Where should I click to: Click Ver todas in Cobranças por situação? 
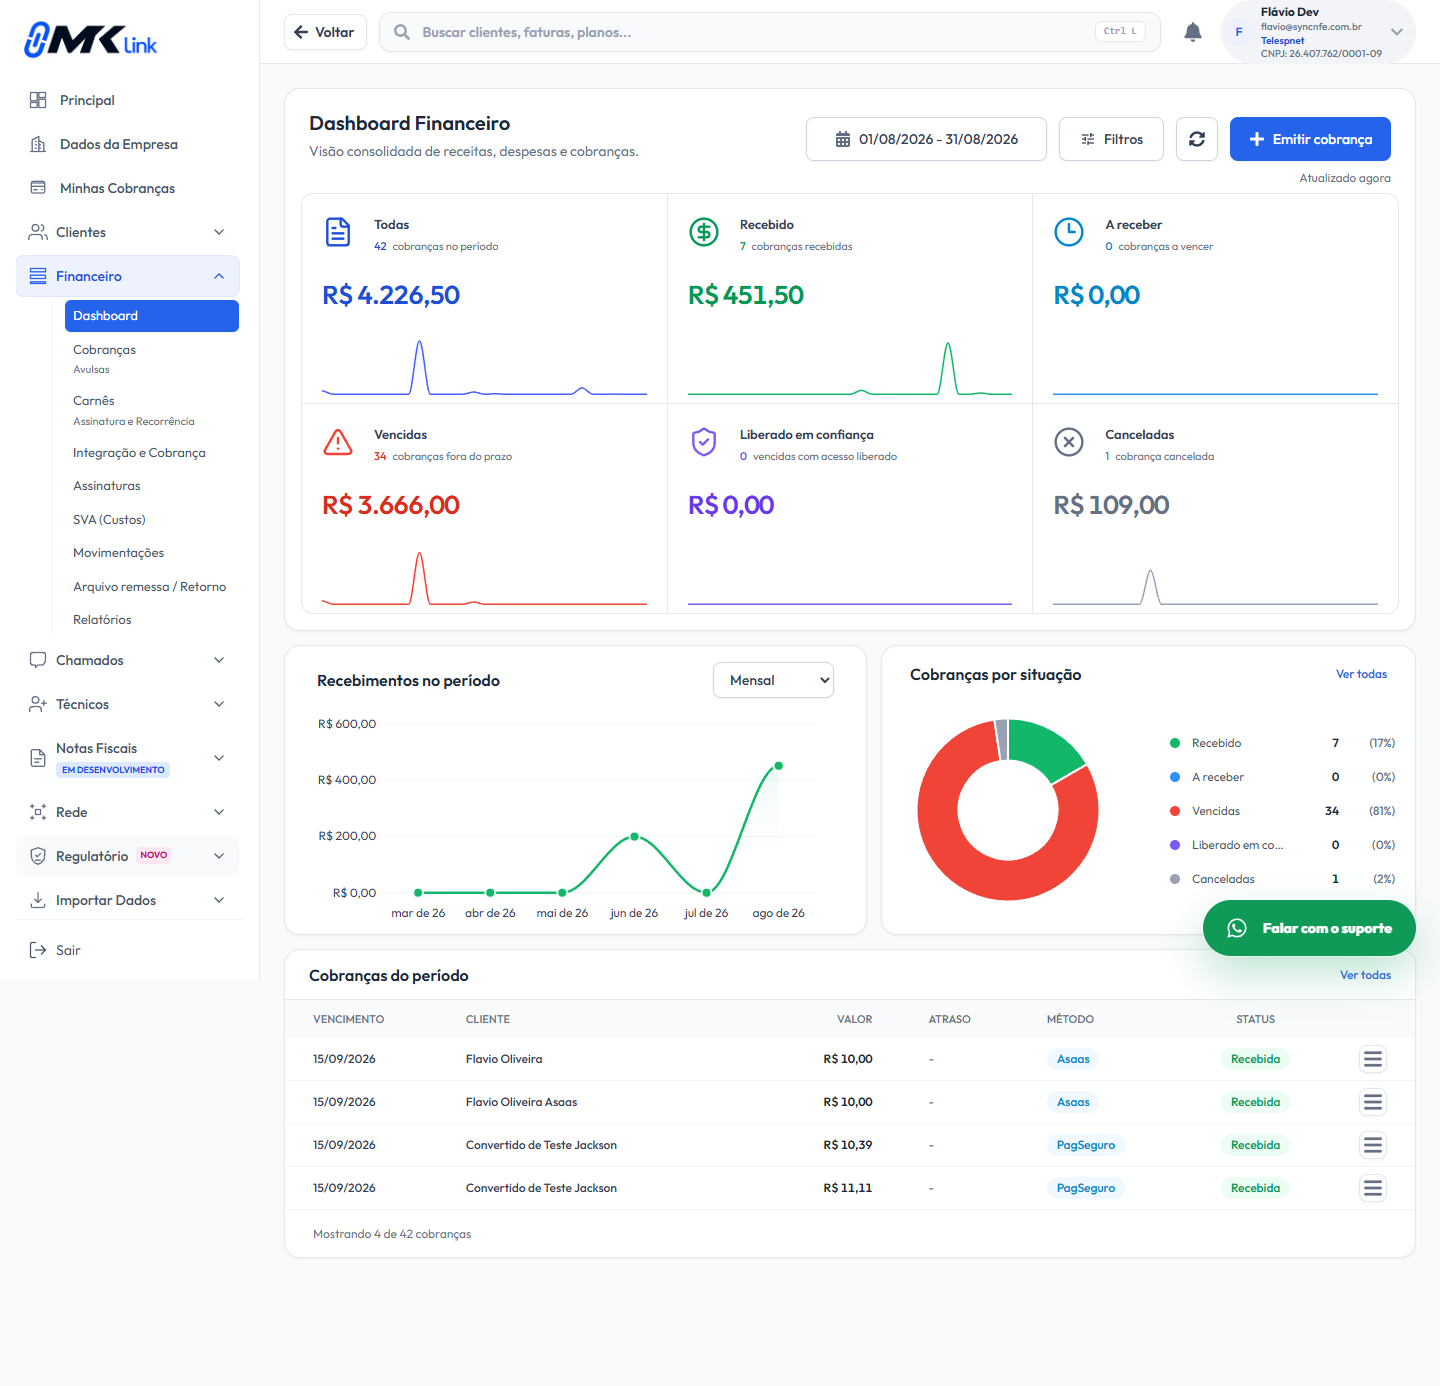tap(1361, 674)
